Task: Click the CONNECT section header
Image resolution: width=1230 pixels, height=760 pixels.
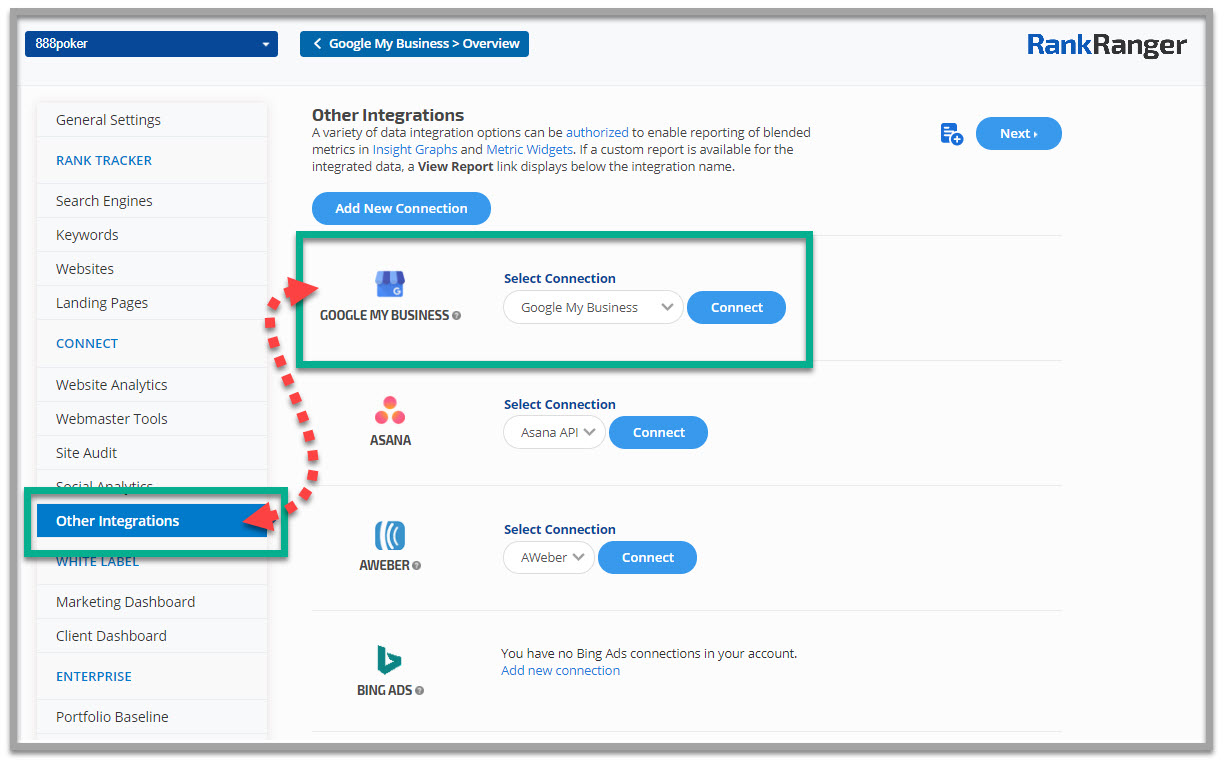Action: coord(87,343)
